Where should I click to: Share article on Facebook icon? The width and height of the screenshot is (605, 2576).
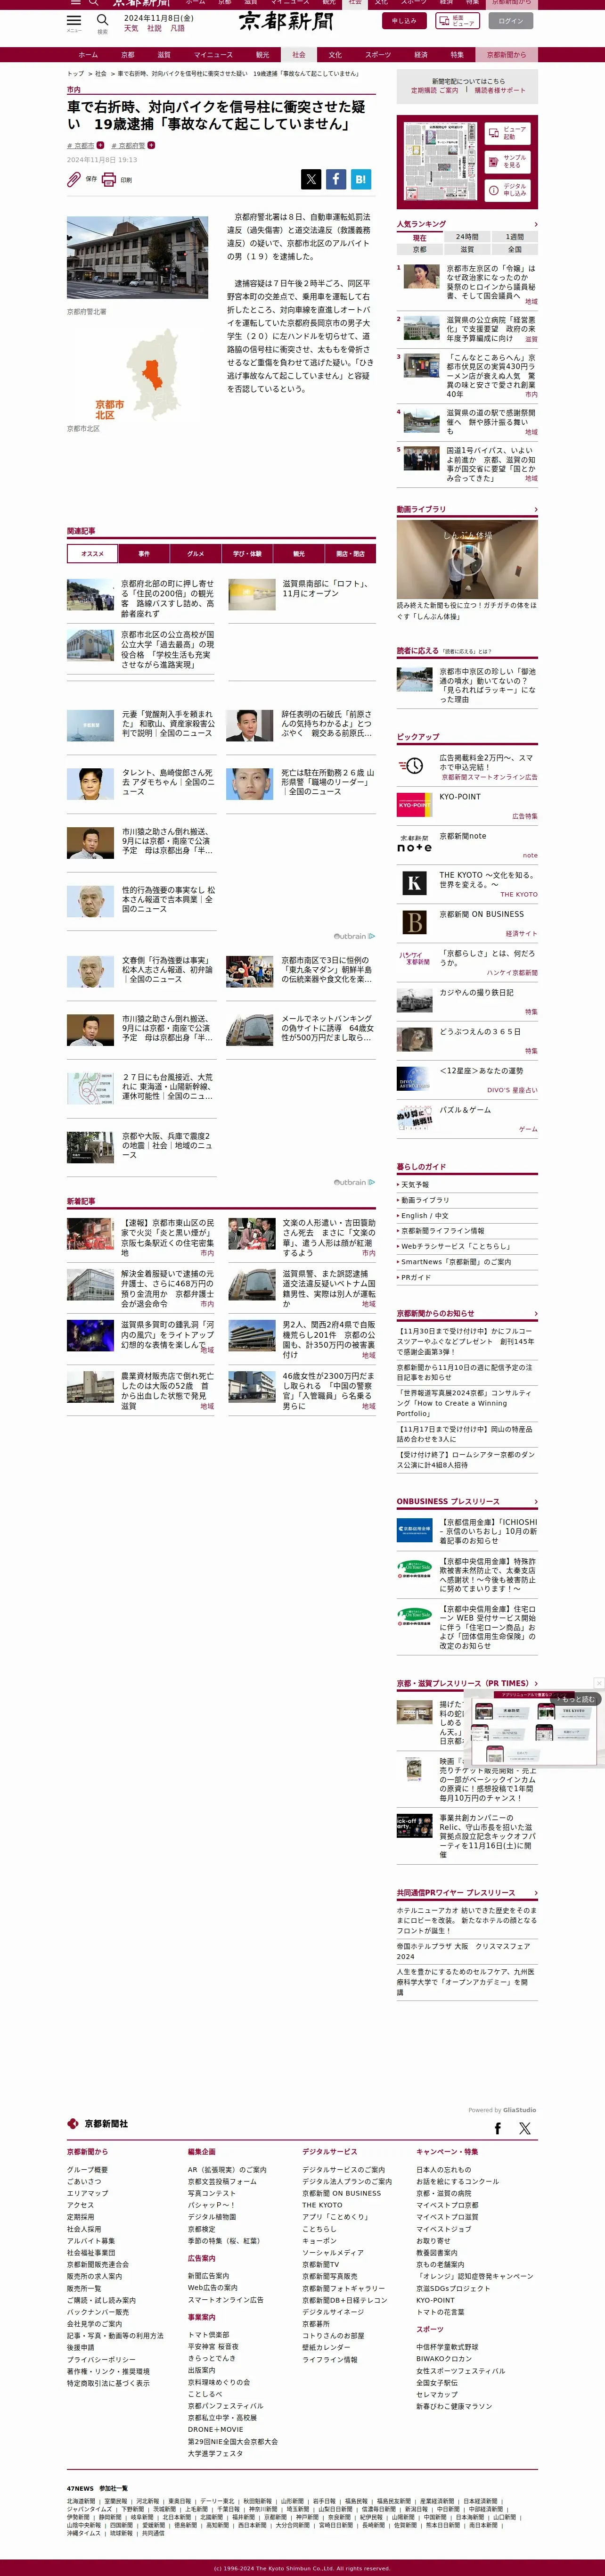pos(336,179)
